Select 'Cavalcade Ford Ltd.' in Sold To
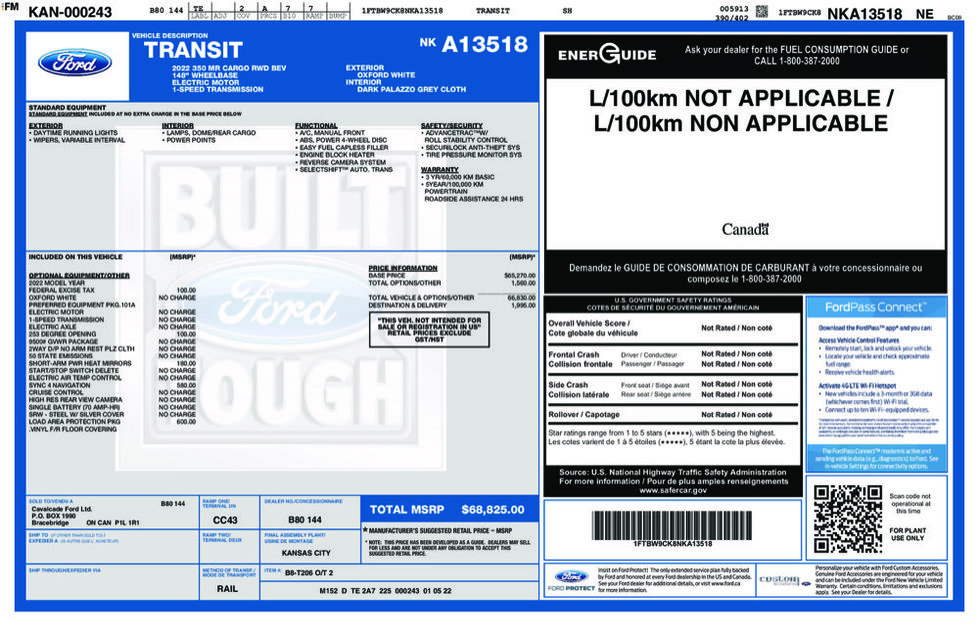 point(61,509)
